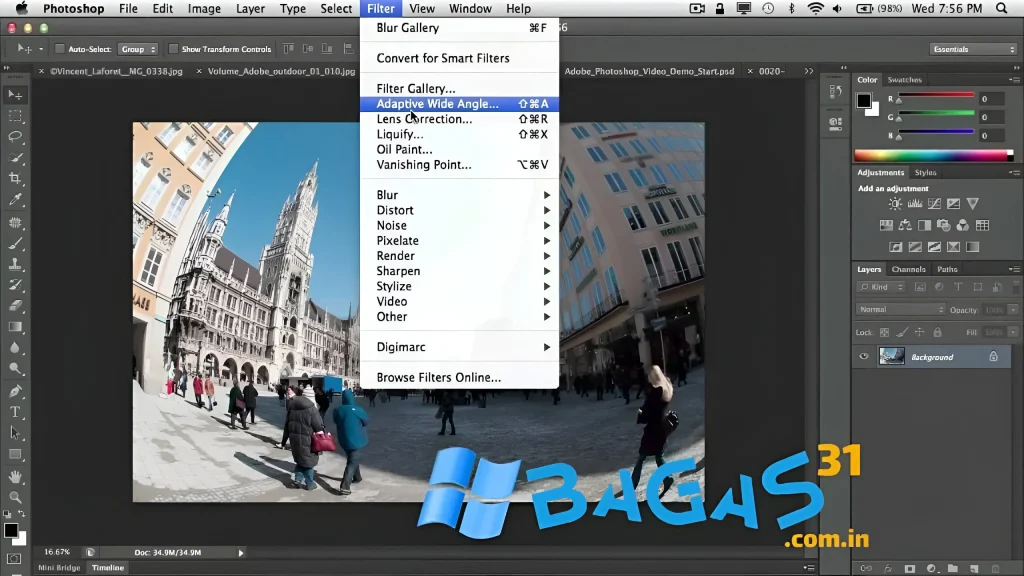Add a Channel Mixer adjustment

point(963,225)
